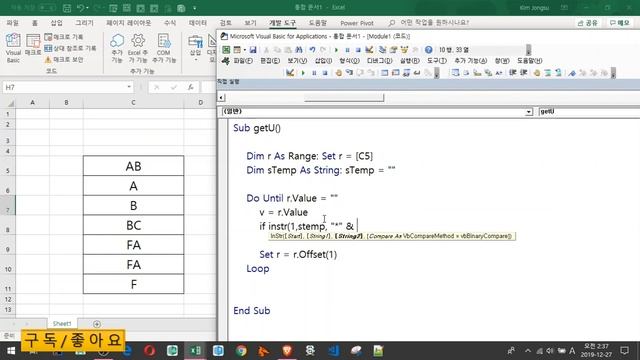Click Break (pause) in VBA standard toolbar
This screenshot has height=360, width=640.
click(x=347, y=50)
